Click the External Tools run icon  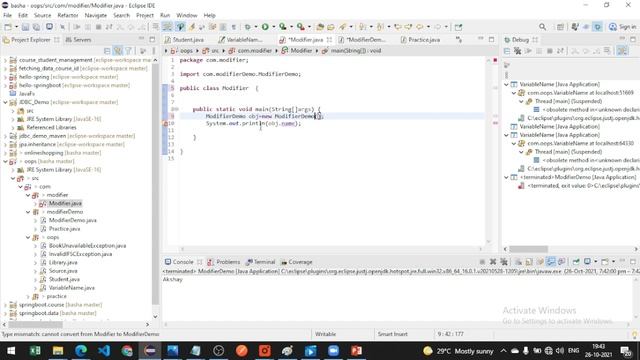(301, 27)
